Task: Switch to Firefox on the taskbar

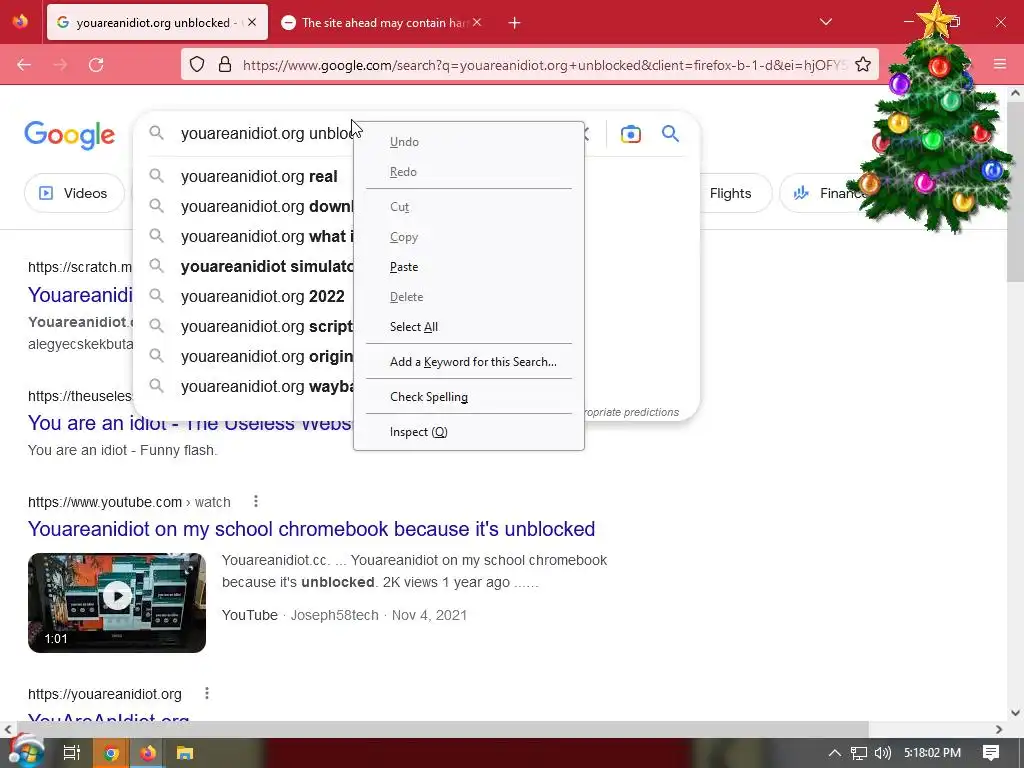Action: point(148,753)
